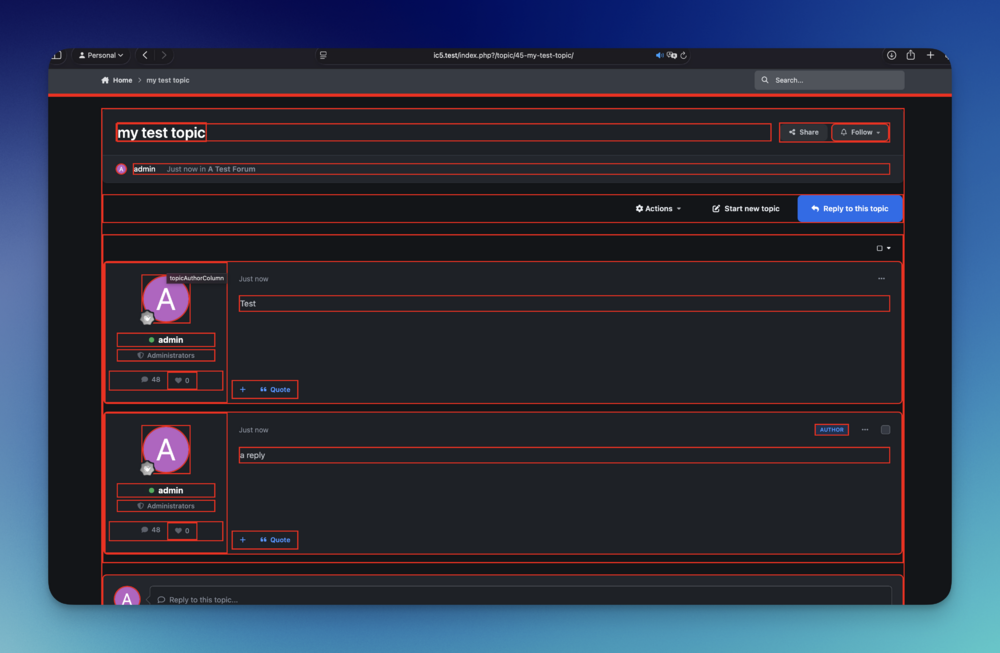Click 'Just now' timestamp on 'a reply' post
This screenshot has width=1000, height=653.
pyautogui.click(x=253, y=430)
